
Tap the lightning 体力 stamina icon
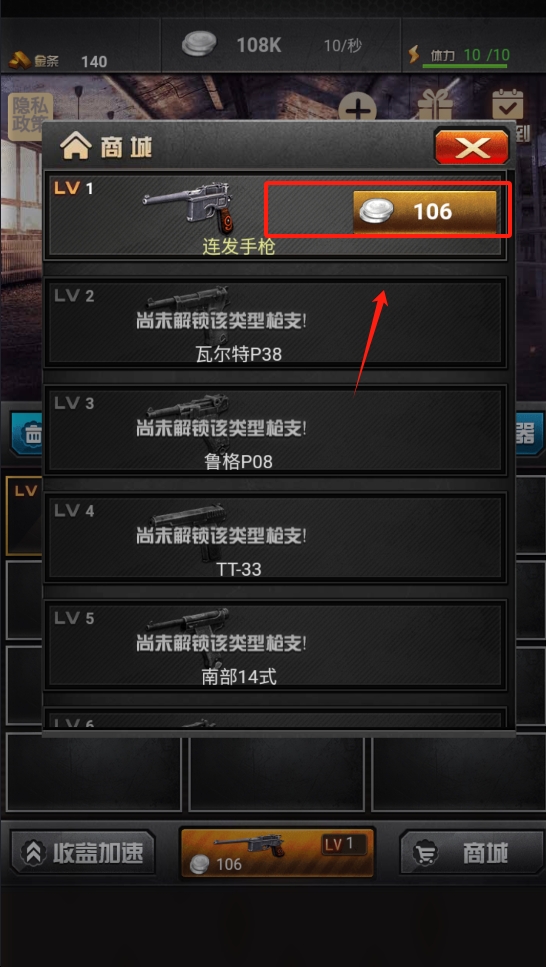coord(414,55)
